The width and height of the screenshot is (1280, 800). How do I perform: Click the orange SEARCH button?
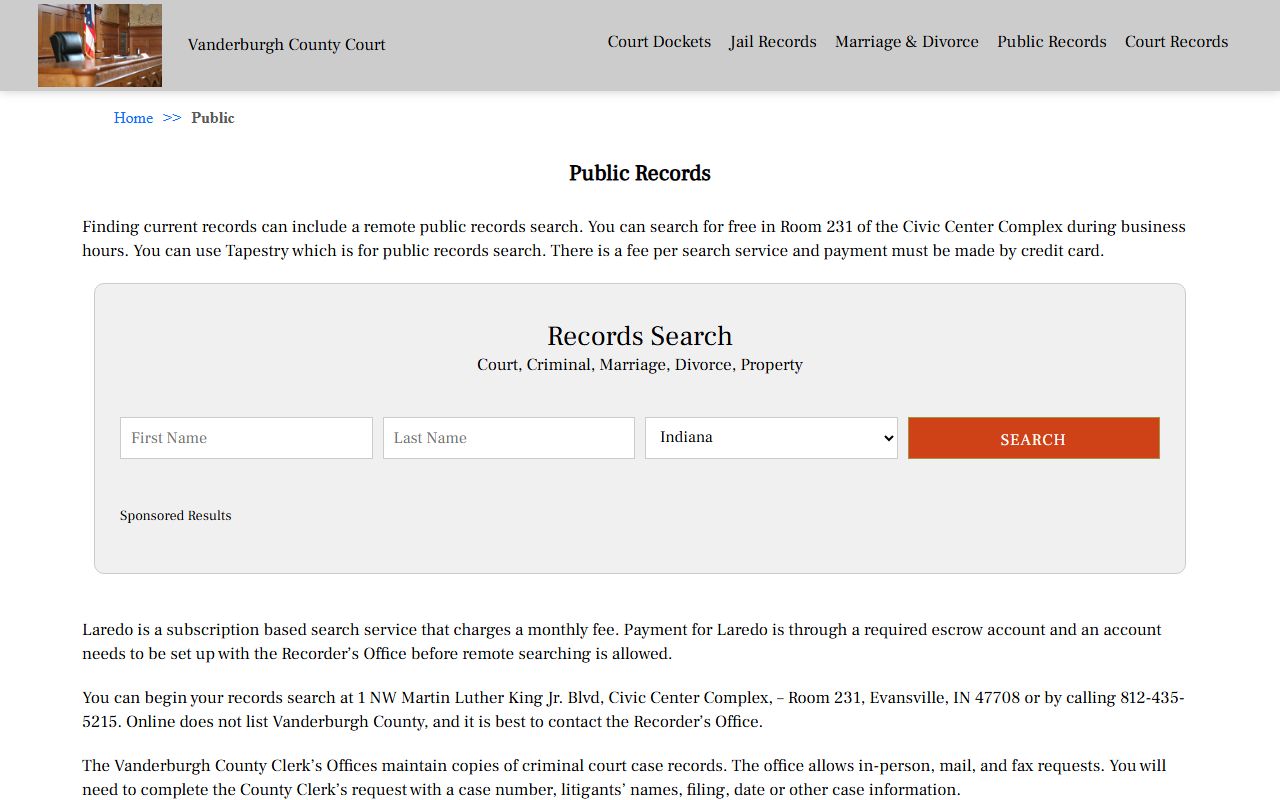1034,438
